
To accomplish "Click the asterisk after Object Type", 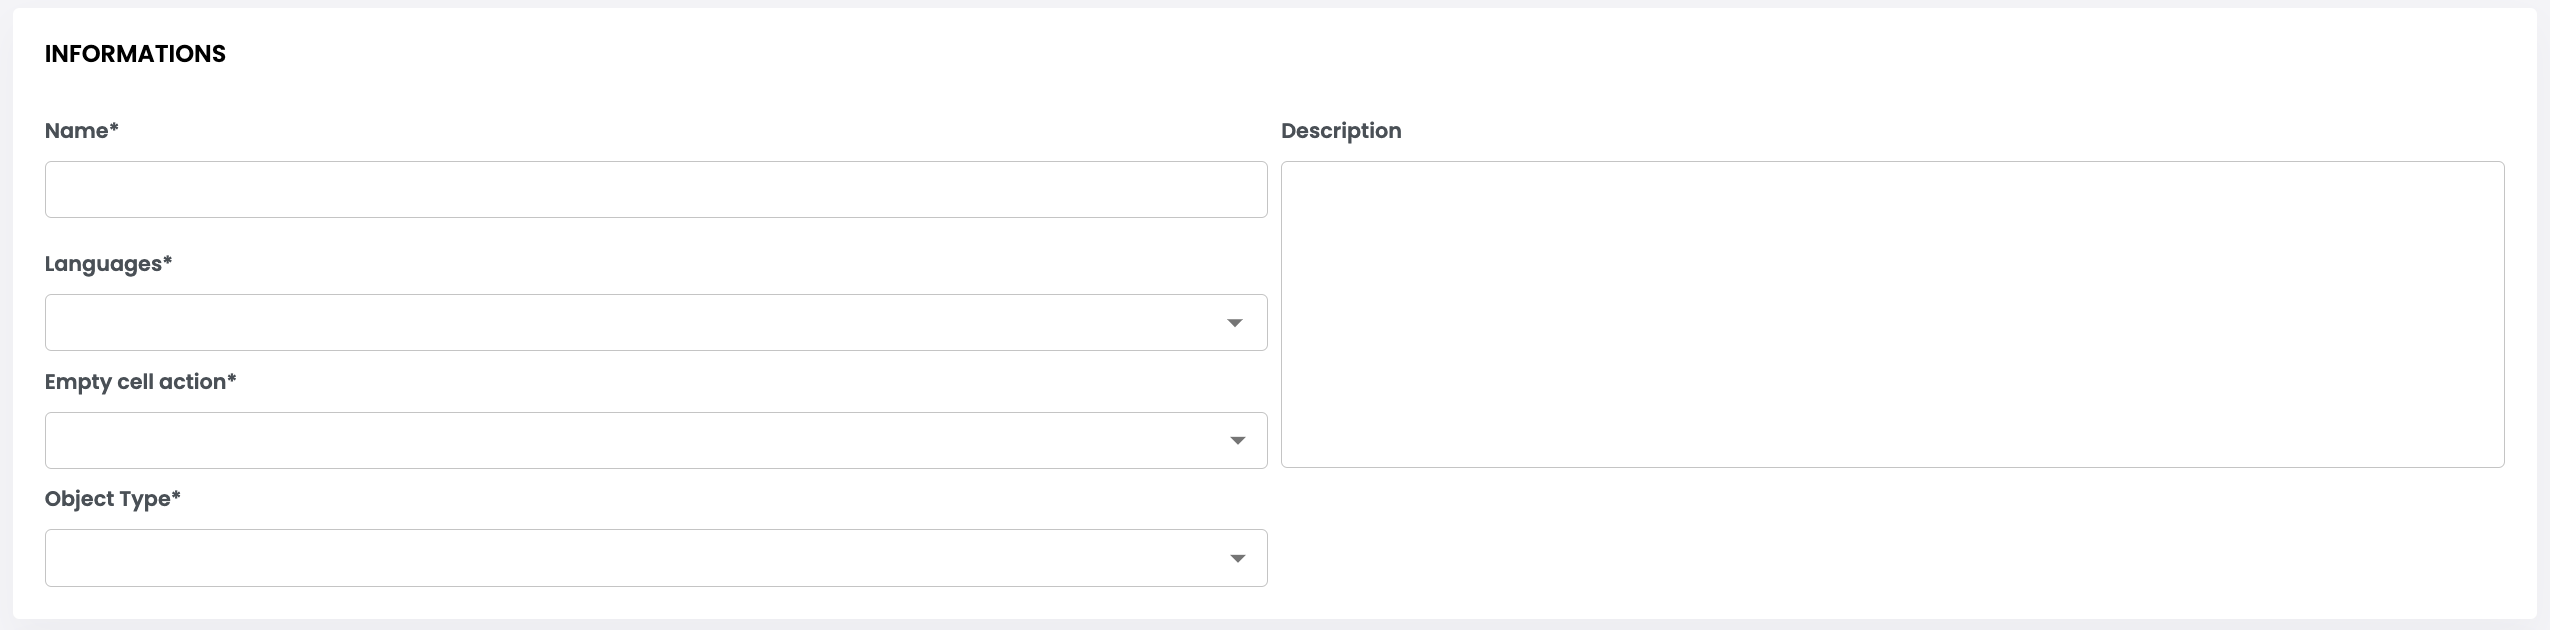I will click(x=176, y=497).
